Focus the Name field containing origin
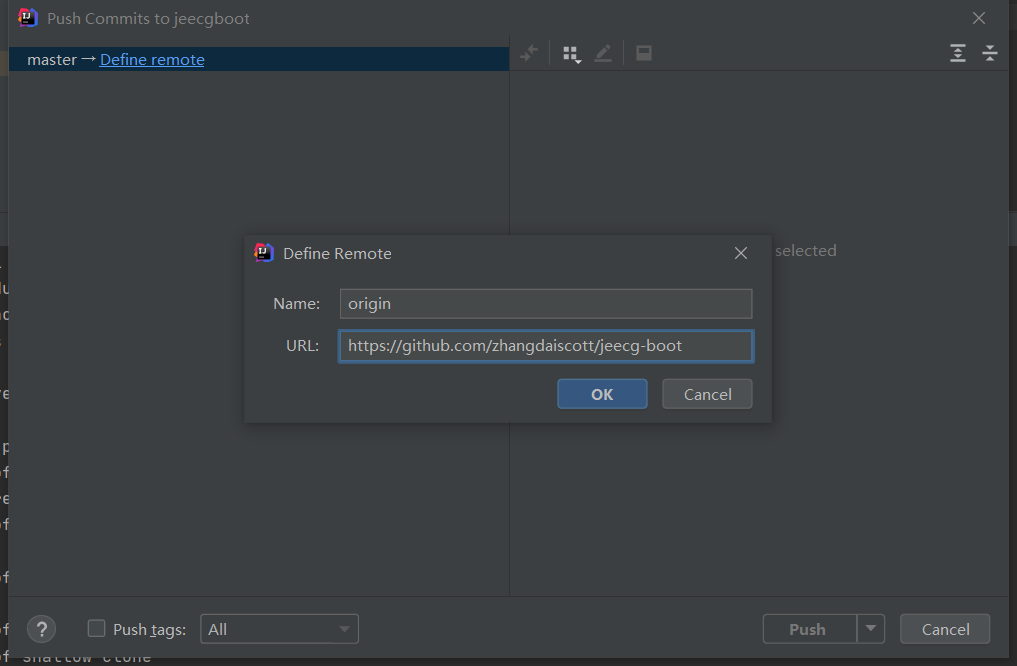 (546, 303)
